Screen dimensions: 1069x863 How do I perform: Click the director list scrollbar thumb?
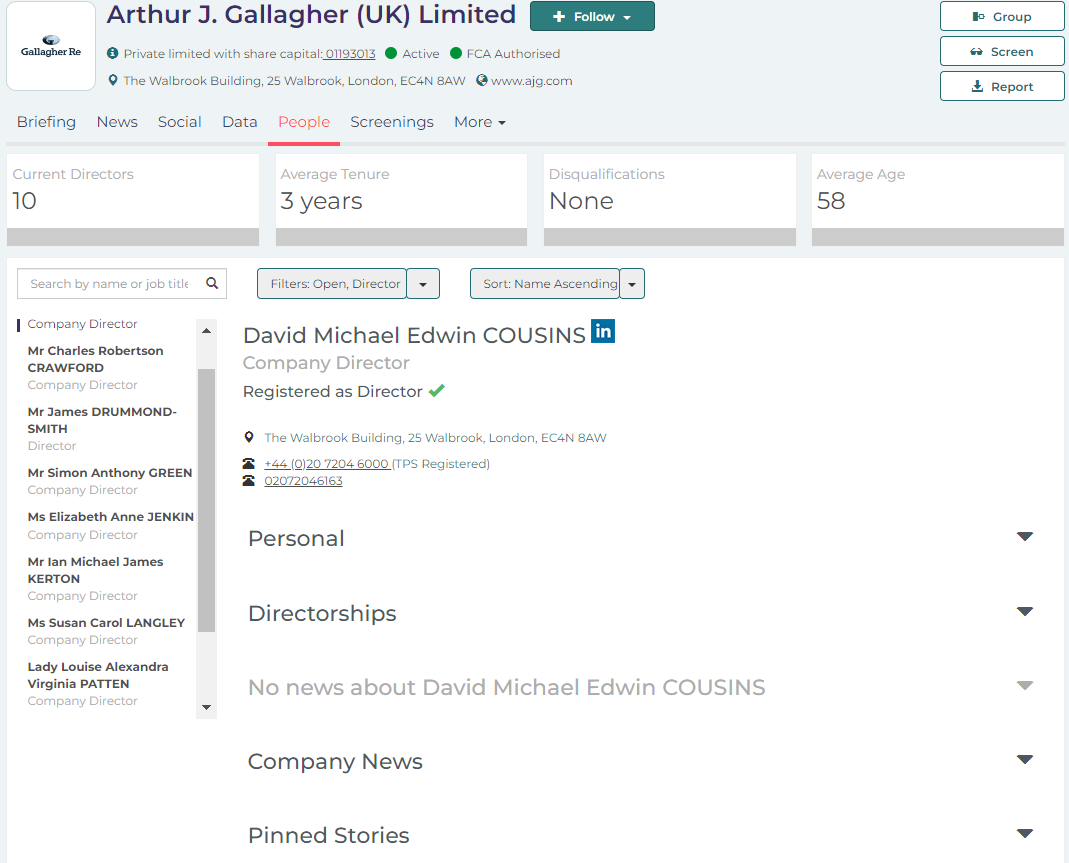click(x=207, y=500)
